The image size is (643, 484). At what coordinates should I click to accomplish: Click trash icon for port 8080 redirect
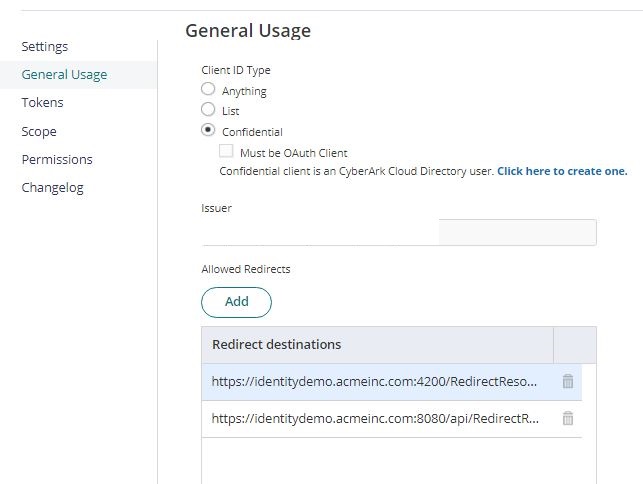pyautogui.click(x=568, y=419)
